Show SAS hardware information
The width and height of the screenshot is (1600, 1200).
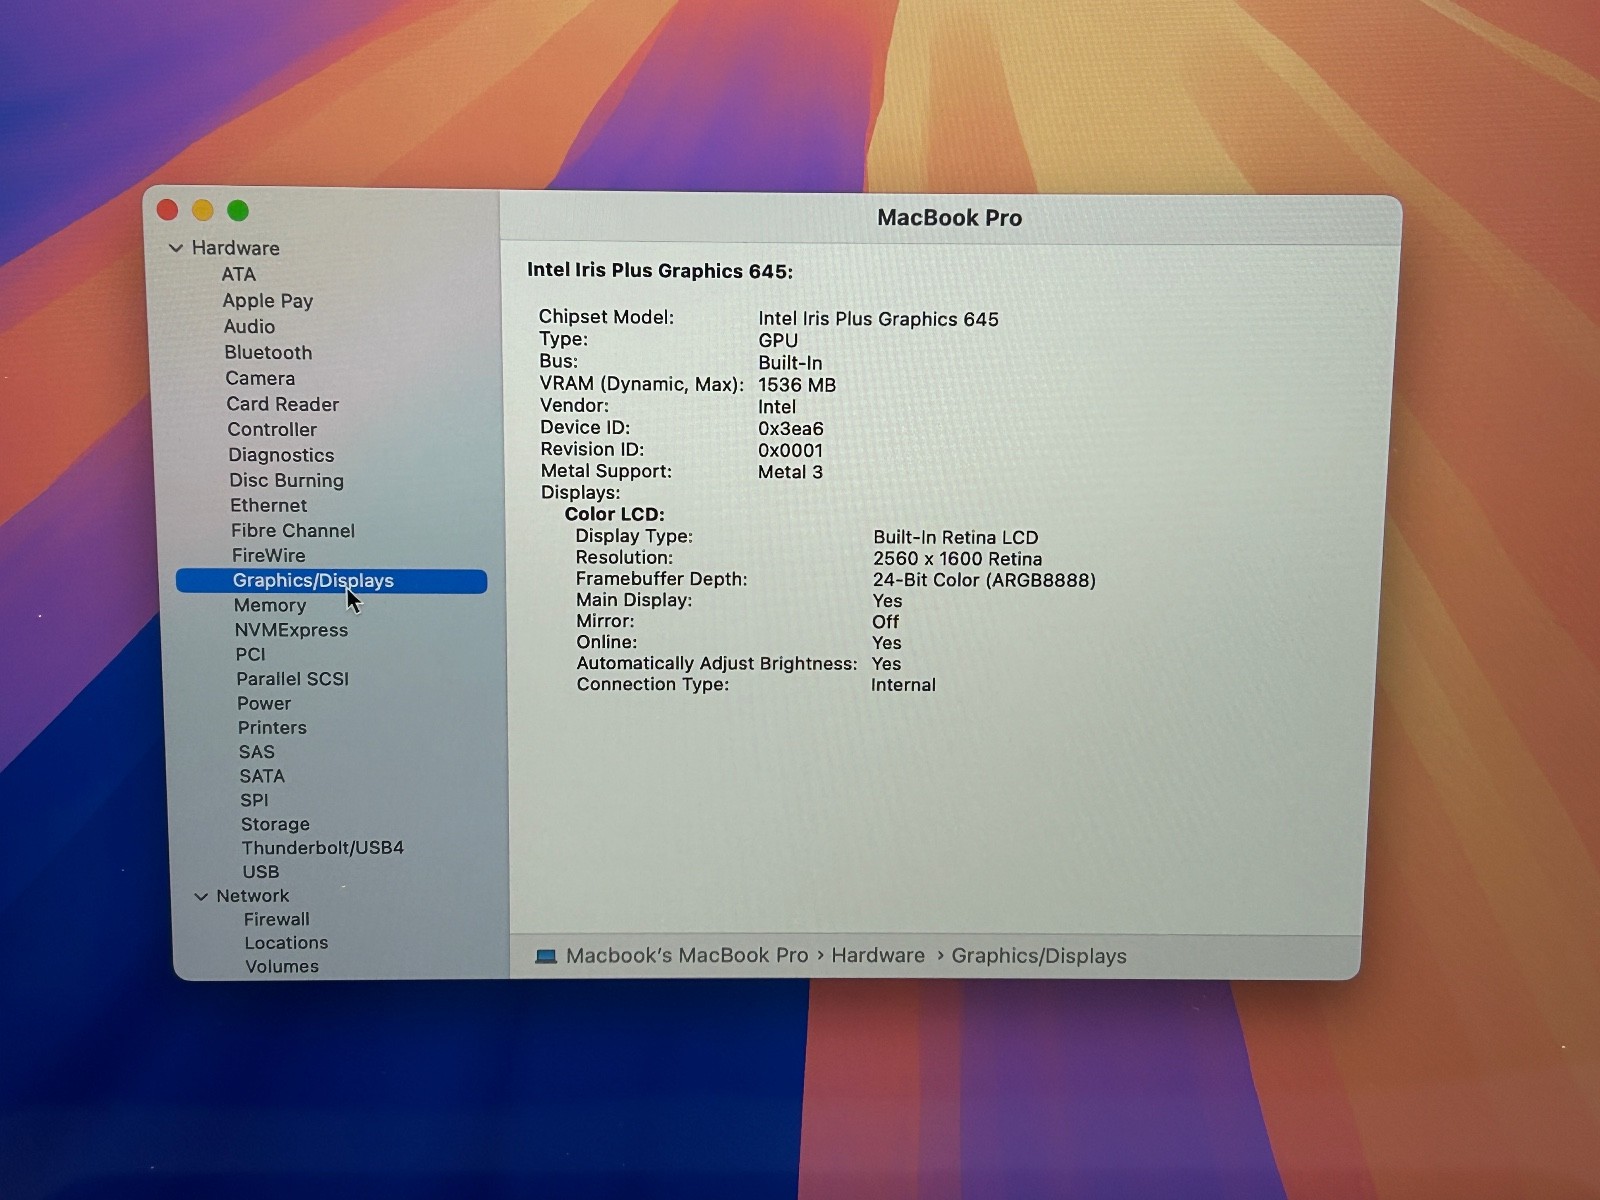256,752
